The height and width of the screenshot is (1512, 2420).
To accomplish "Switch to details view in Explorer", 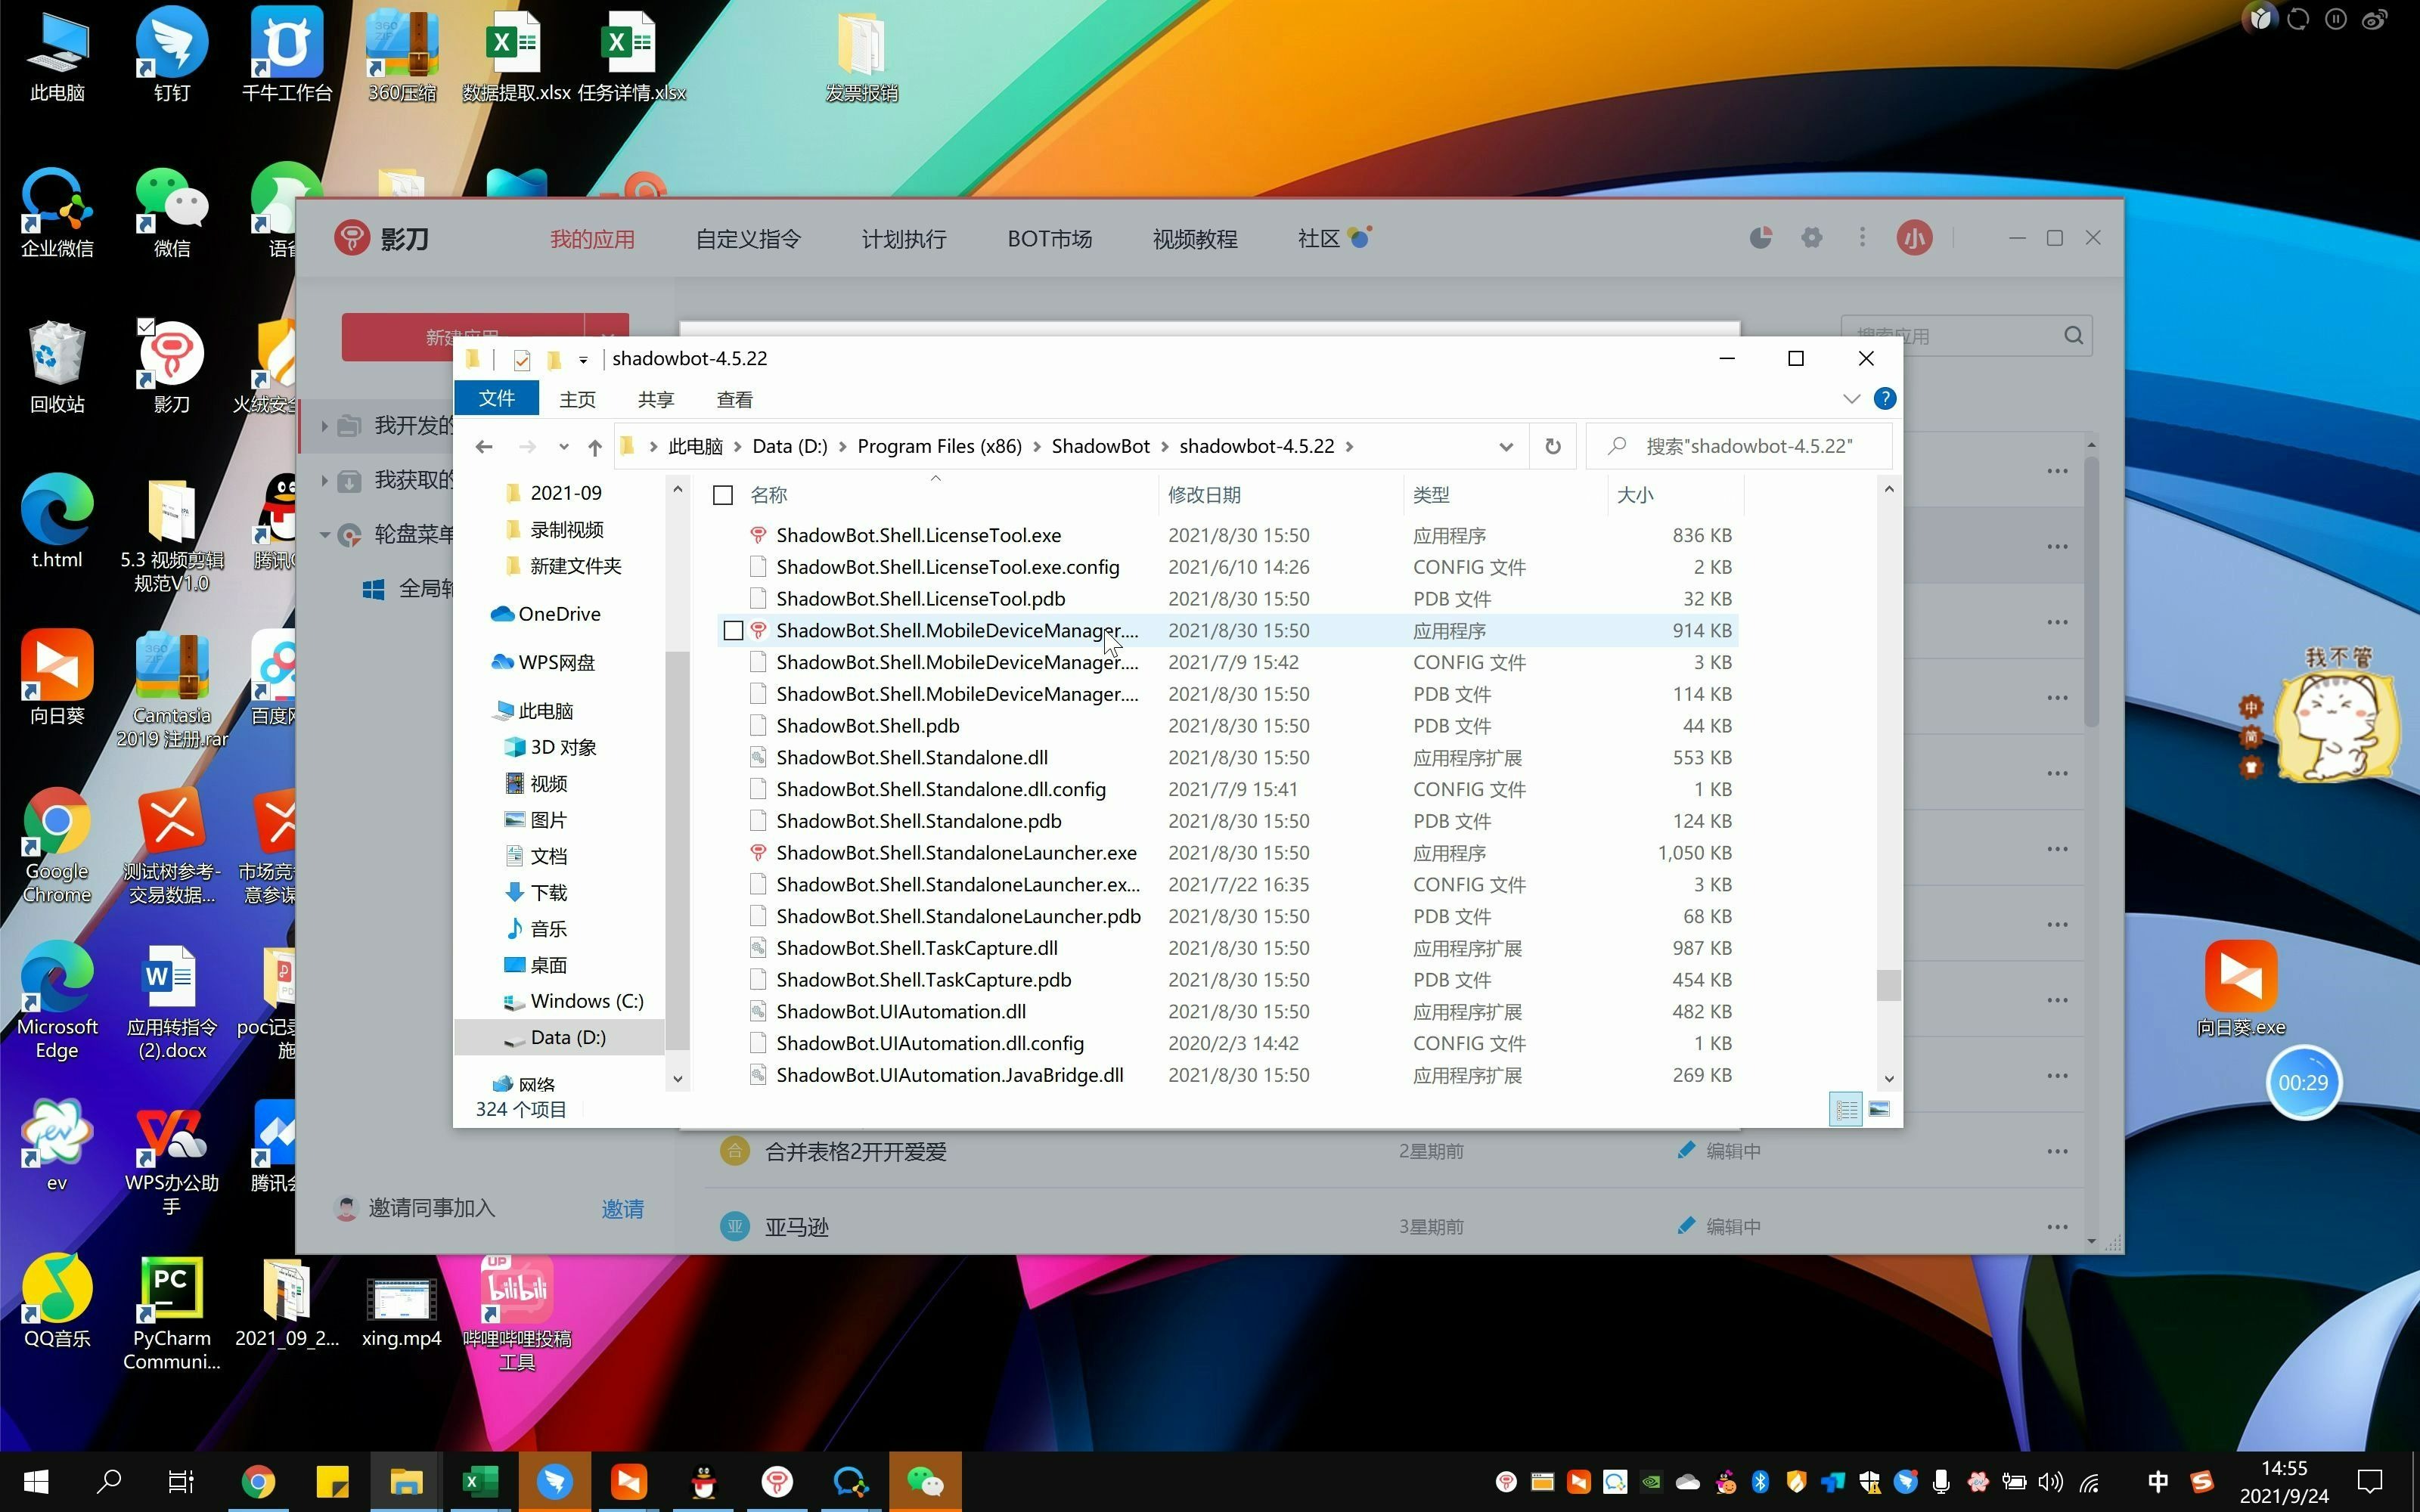I will coord(1845,1109).
